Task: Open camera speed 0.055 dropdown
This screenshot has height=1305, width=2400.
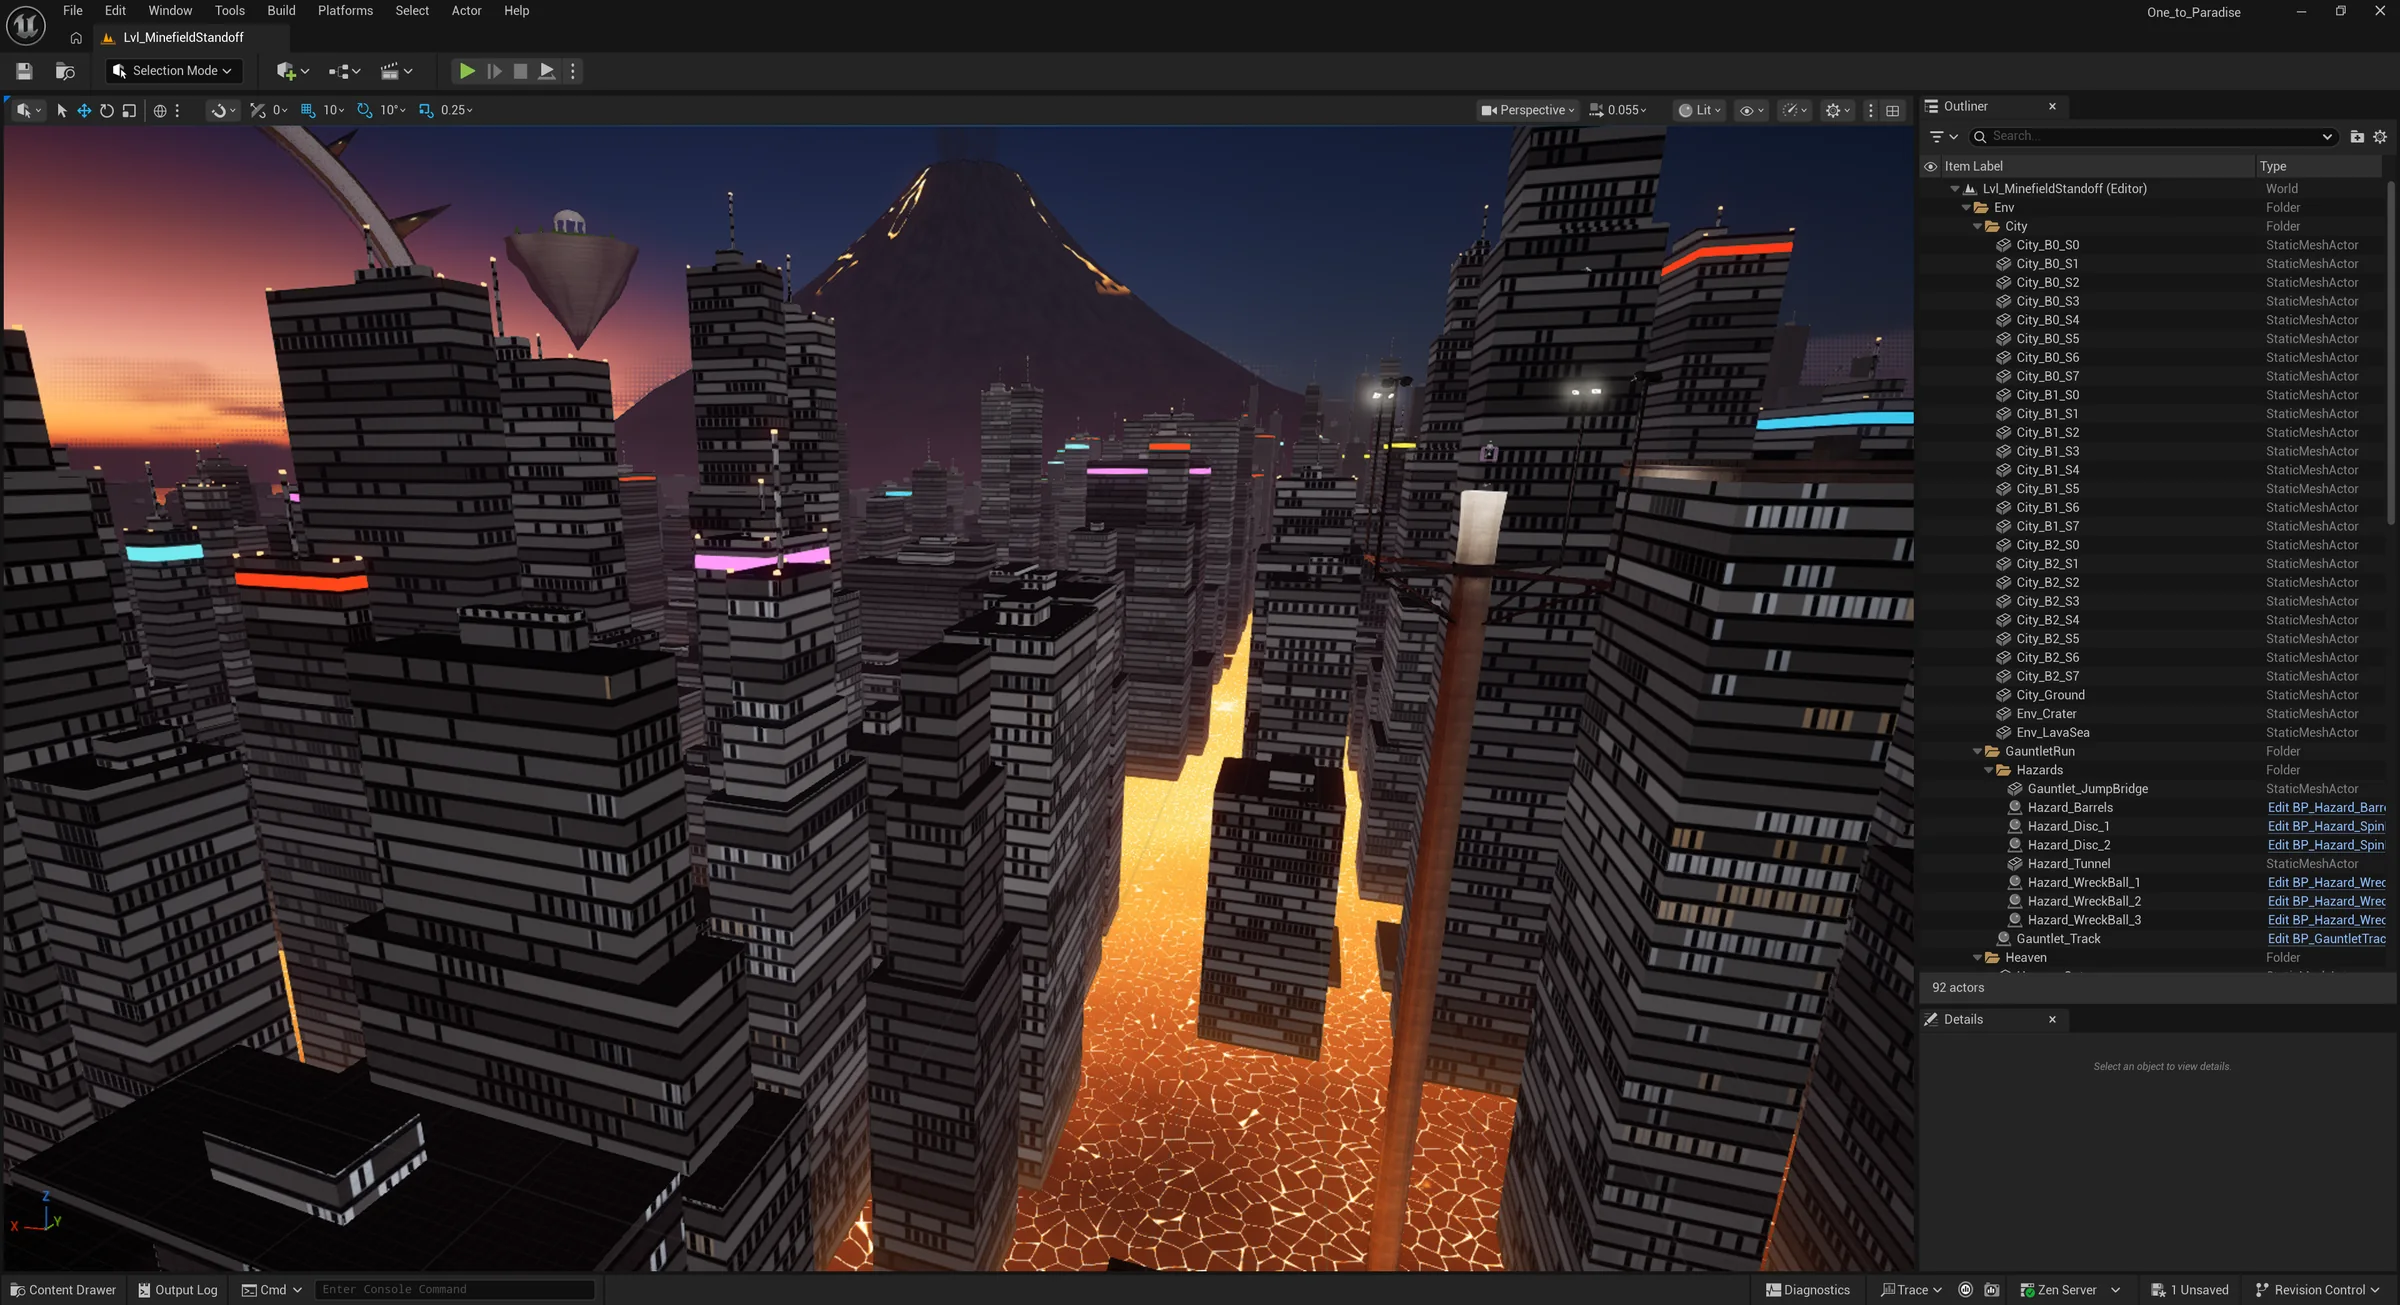Action: (x=1617, y=110)
